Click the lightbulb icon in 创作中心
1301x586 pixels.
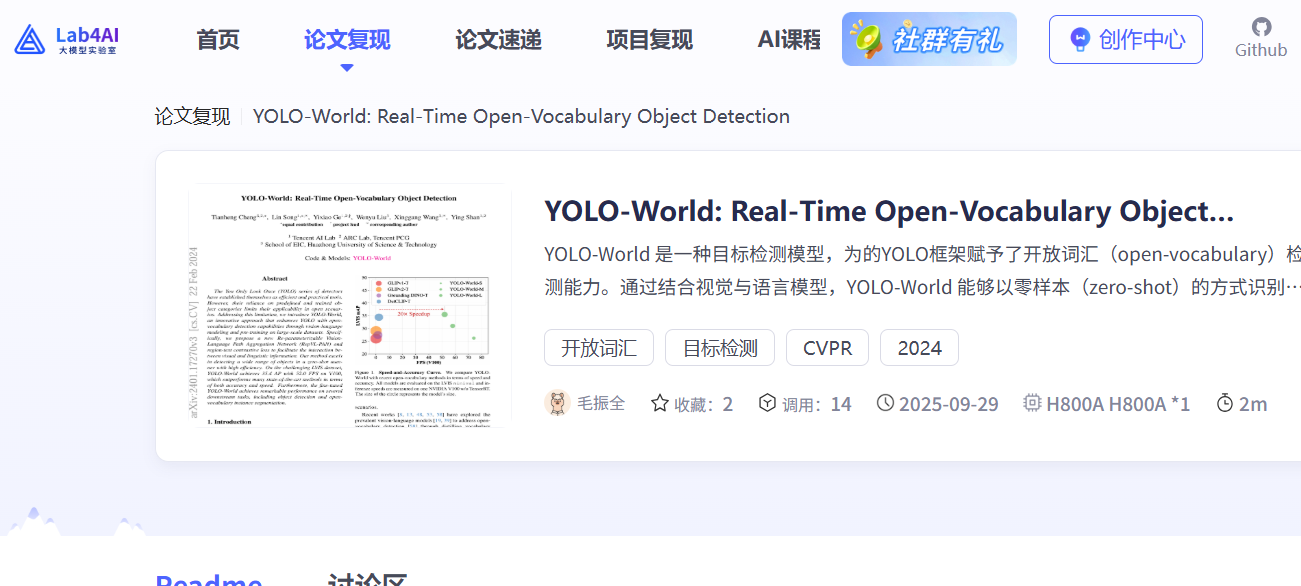point(1080,40)
